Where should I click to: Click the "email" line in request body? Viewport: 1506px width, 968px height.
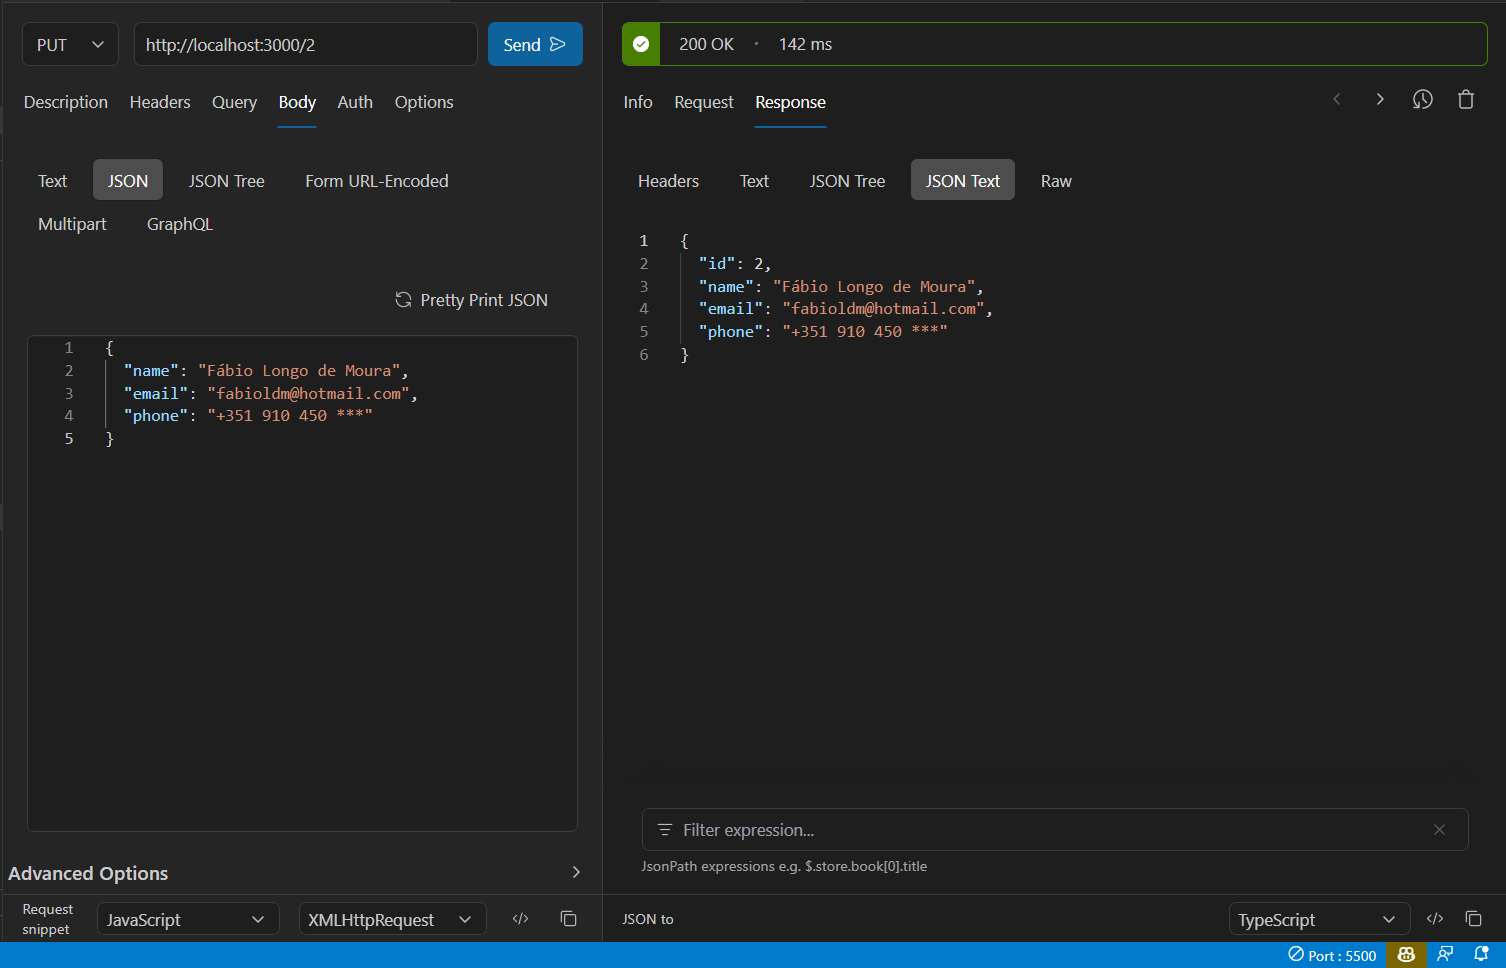(x=270, y=393)
